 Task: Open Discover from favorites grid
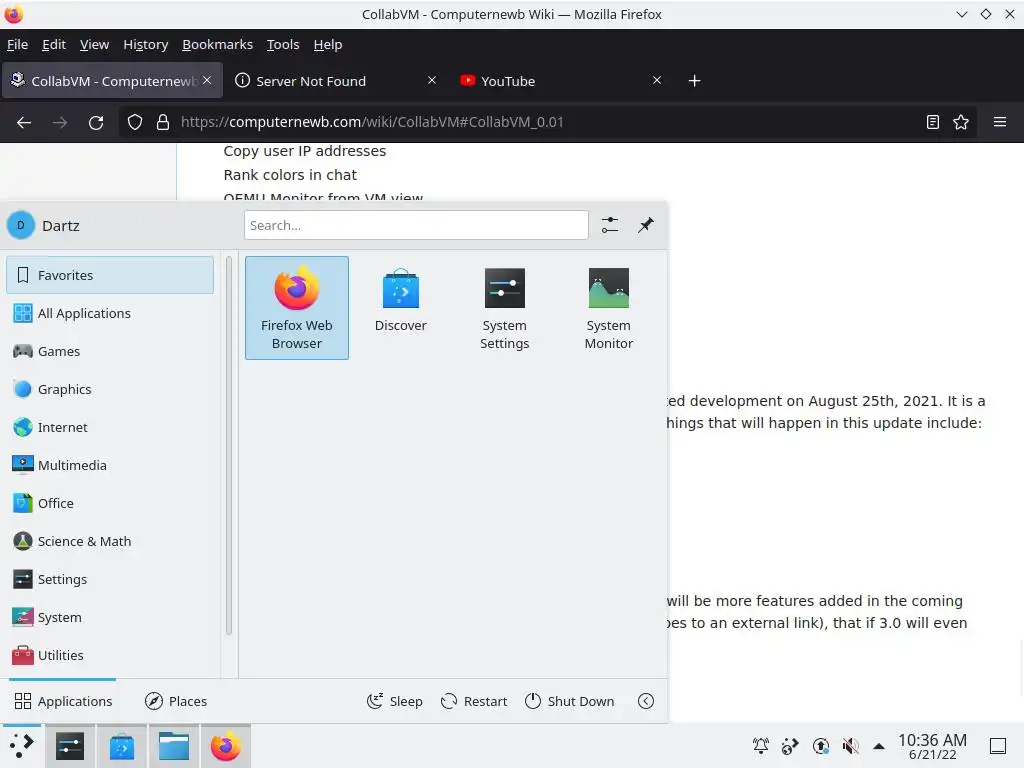point(400,302)
